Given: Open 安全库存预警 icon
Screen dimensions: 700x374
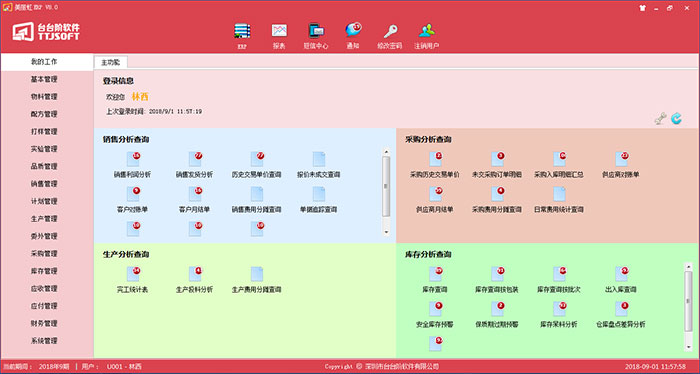Looking at the screenshot, I should (435, 309).
